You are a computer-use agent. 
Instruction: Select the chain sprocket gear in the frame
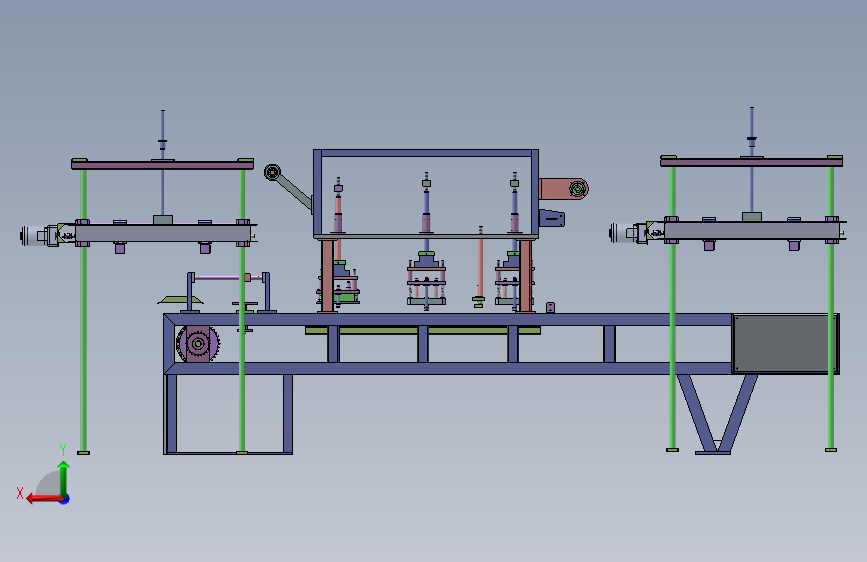198,344
